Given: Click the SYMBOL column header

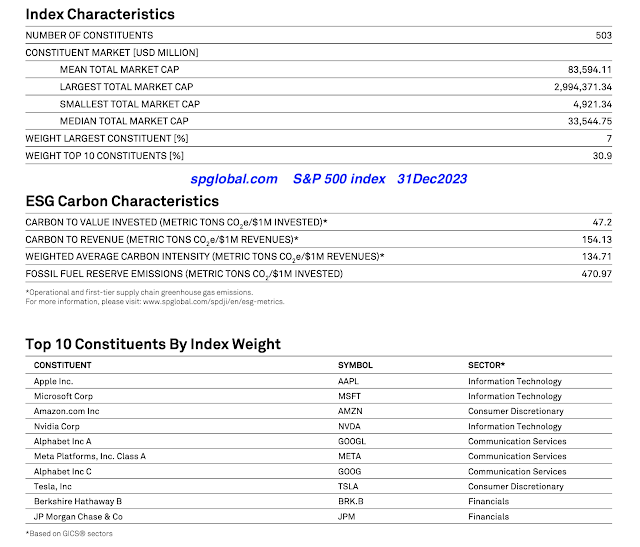Looking at the screenshot, I should (354, 365).
